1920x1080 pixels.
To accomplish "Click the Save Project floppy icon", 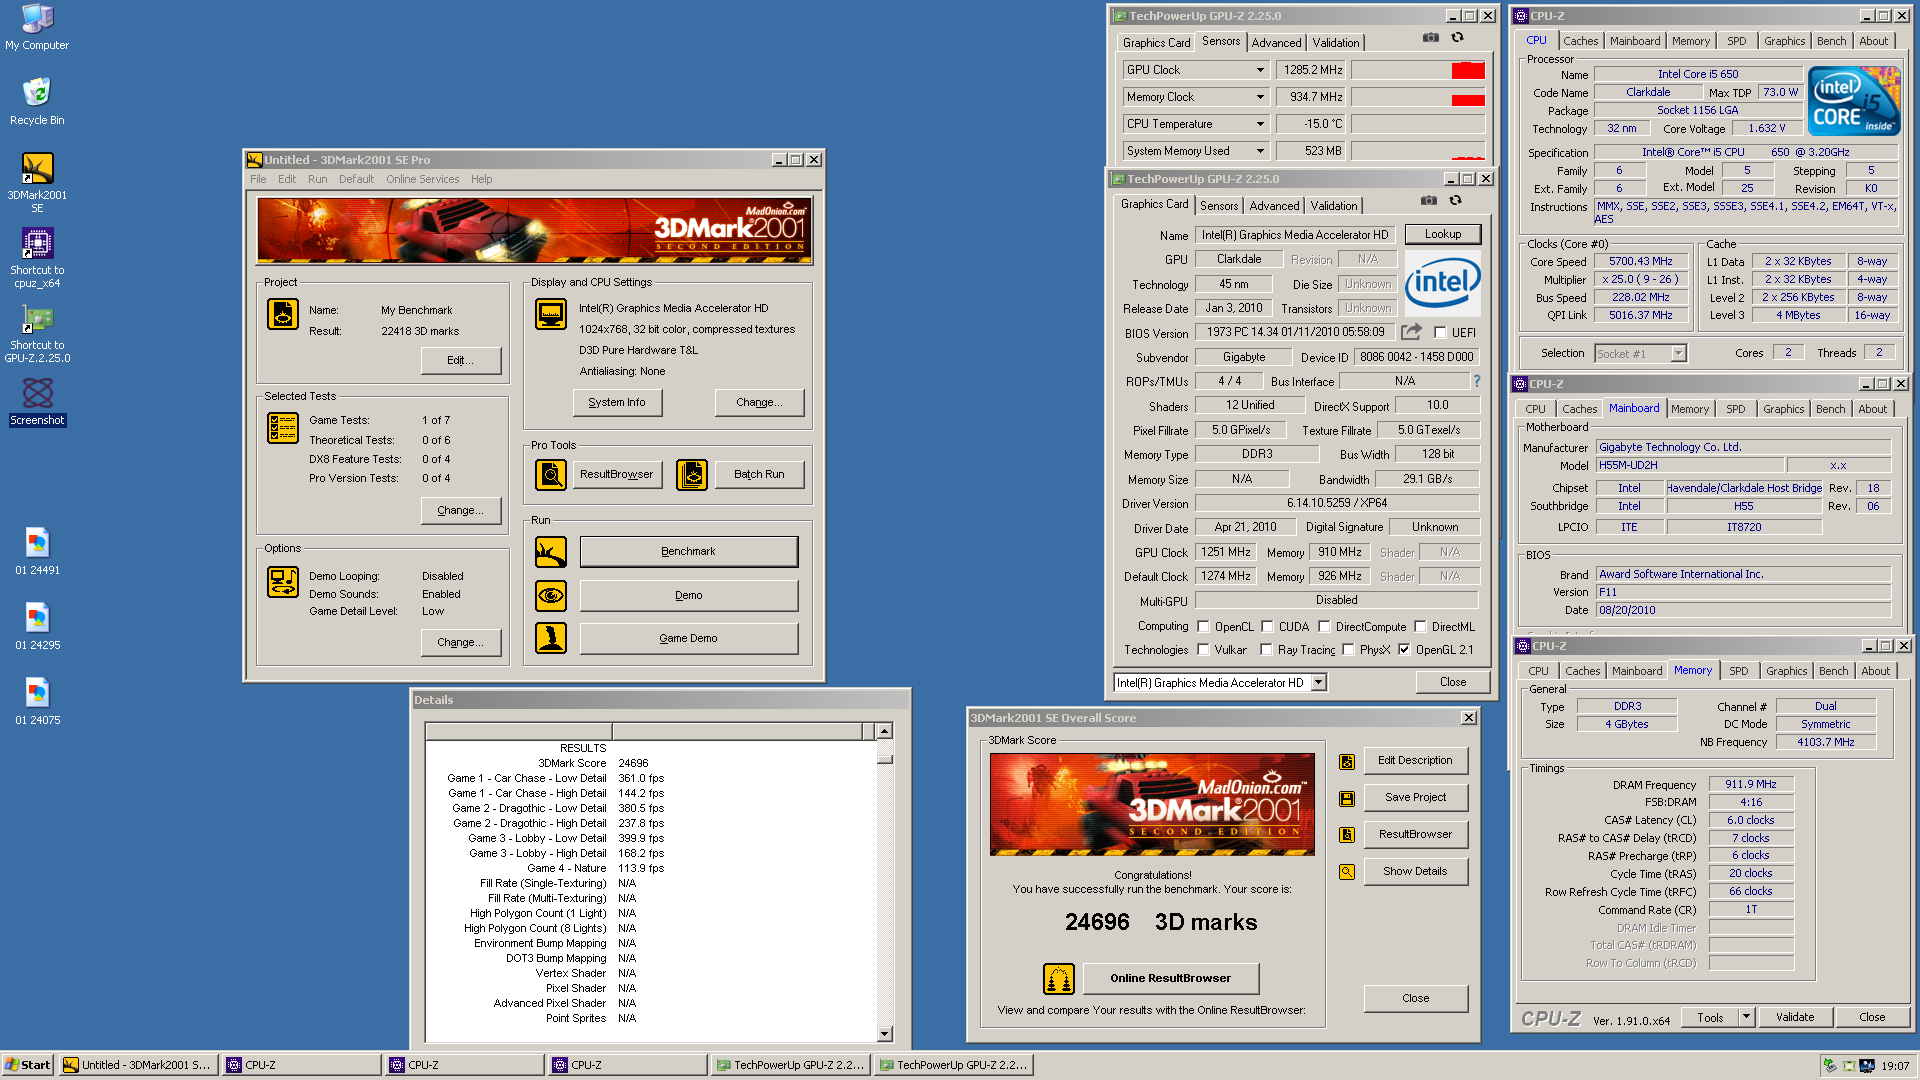I will [x=1347, y=799].
